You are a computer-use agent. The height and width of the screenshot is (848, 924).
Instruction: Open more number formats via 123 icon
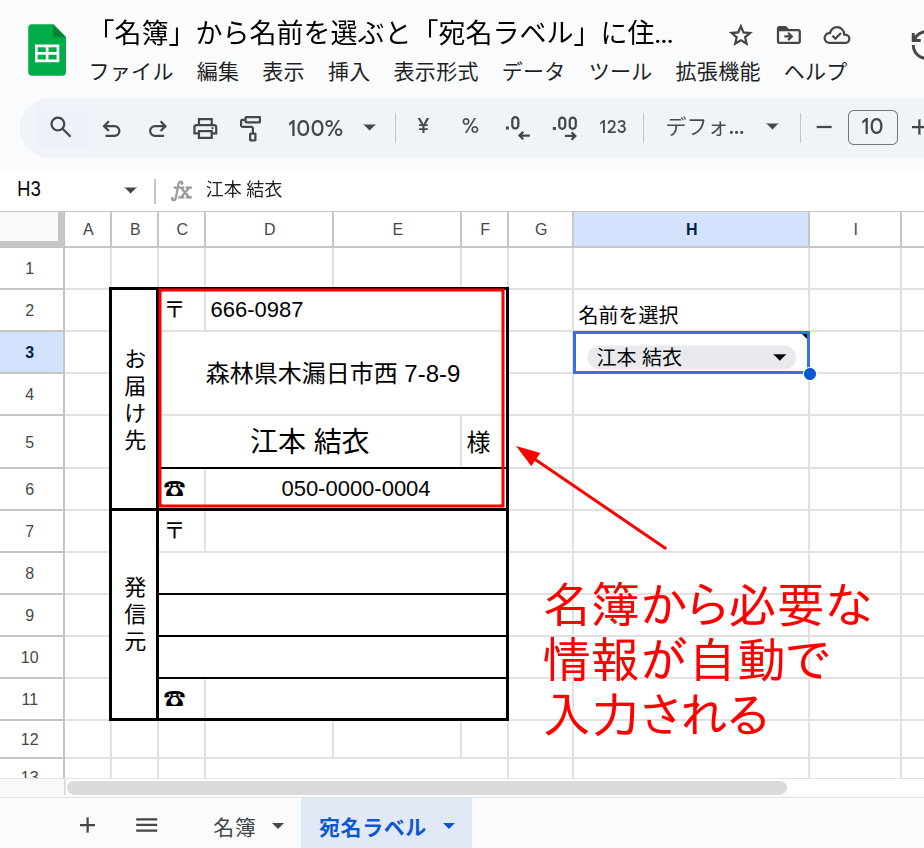(x=612, y=127)
